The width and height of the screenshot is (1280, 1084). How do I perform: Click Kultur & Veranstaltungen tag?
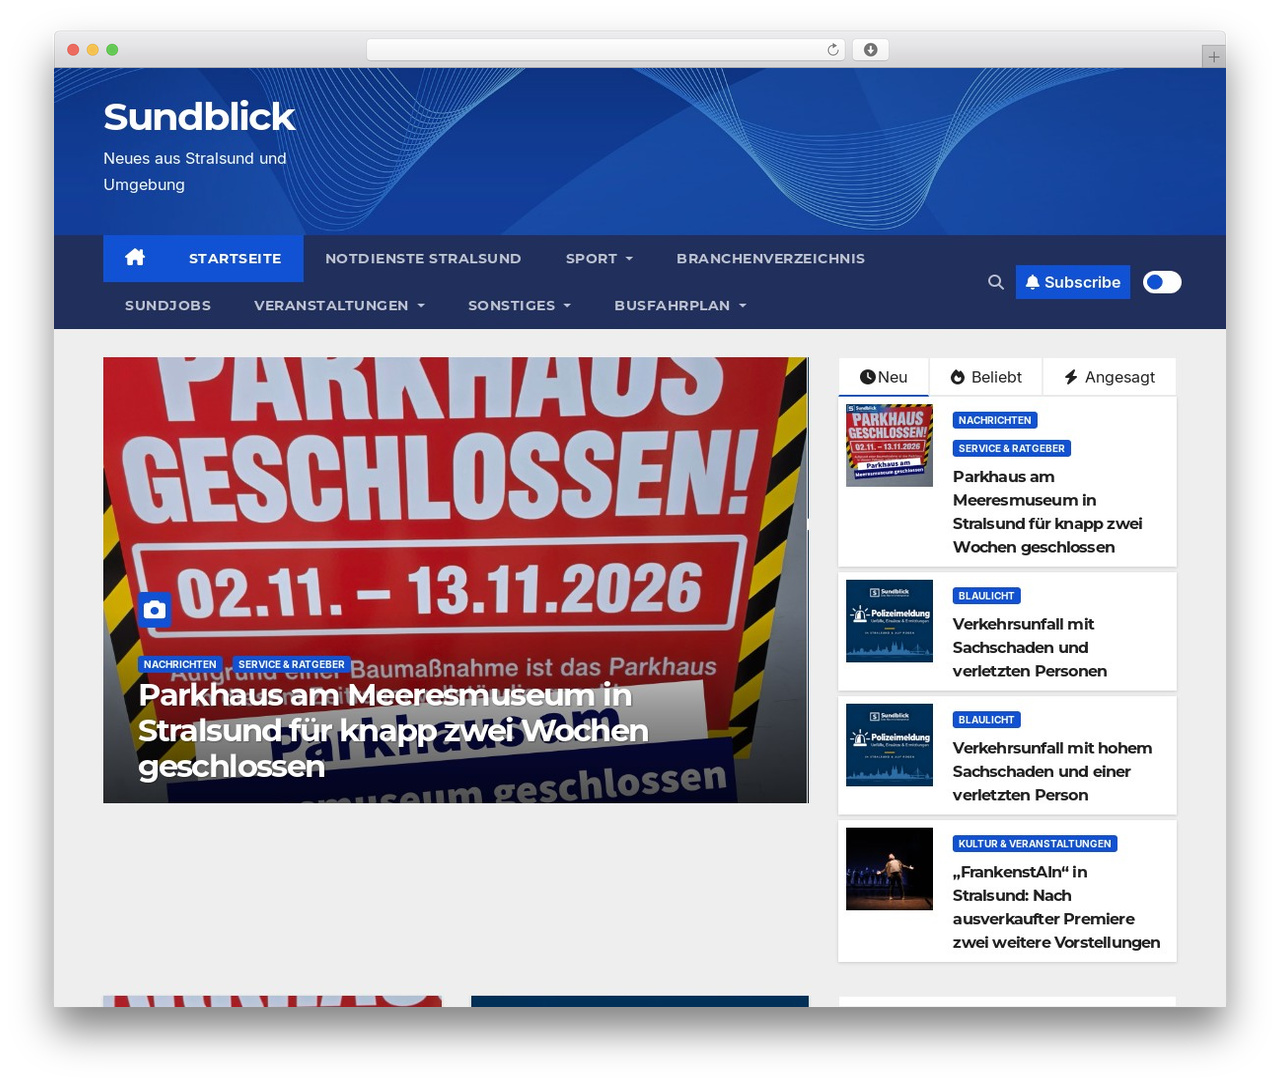[x=1035, y=844]
